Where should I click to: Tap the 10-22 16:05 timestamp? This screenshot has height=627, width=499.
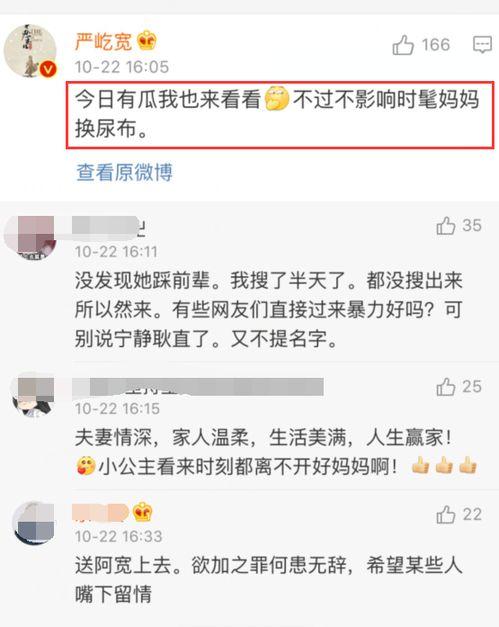pos(122,67)
